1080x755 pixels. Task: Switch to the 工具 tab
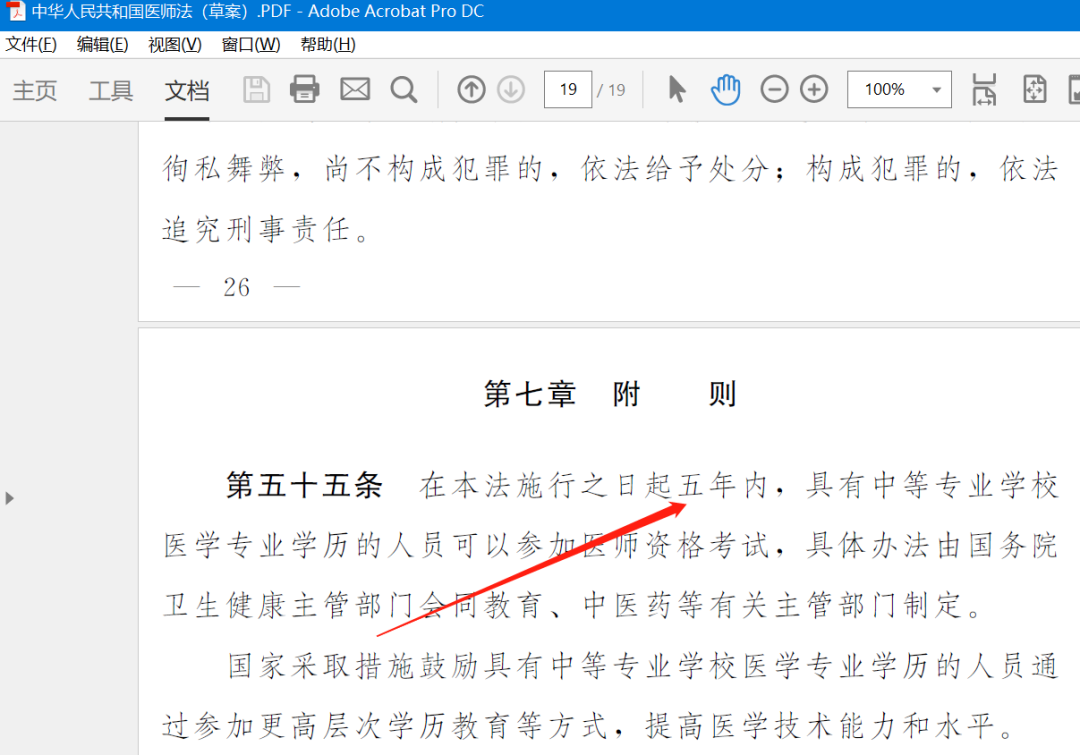tap(110, 90)
